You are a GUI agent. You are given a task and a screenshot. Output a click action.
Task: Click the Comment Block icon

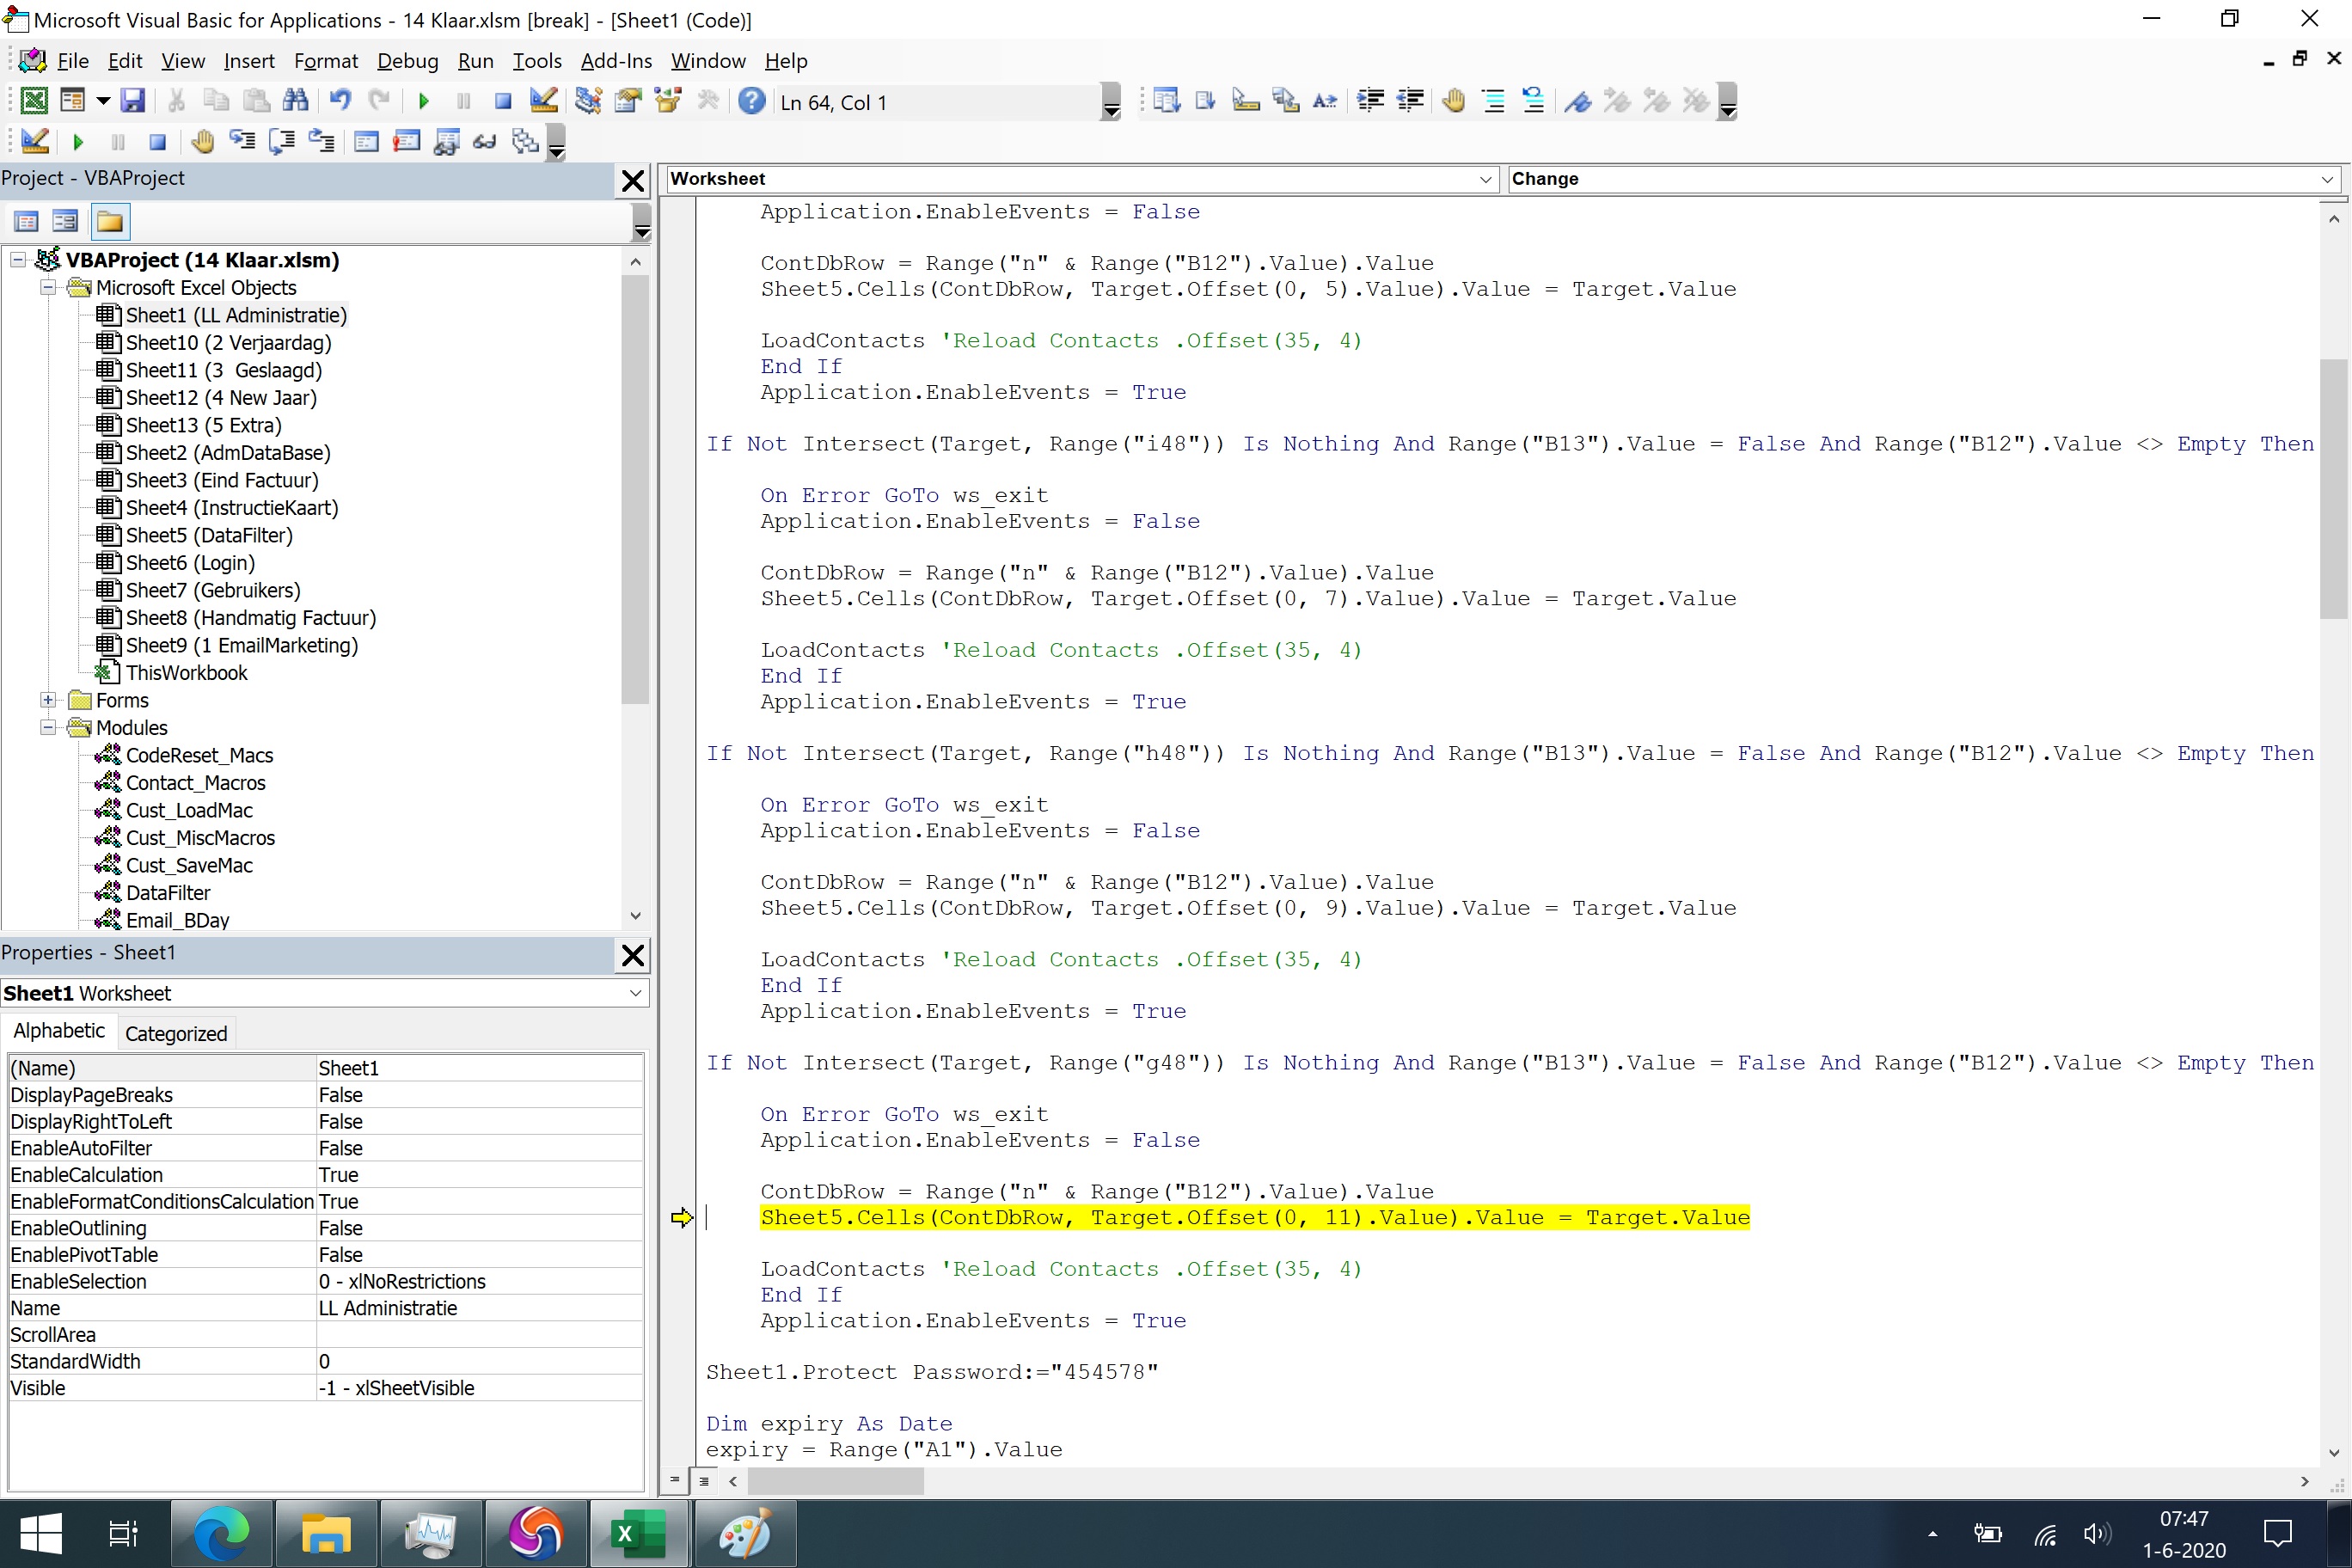[1493, 101]
